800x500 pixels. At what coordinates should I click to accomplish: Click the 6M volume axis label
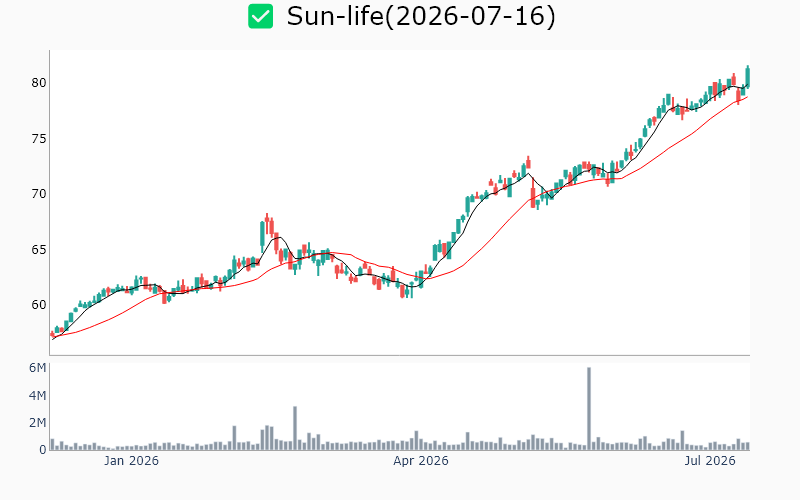click(x=37, y=368)
